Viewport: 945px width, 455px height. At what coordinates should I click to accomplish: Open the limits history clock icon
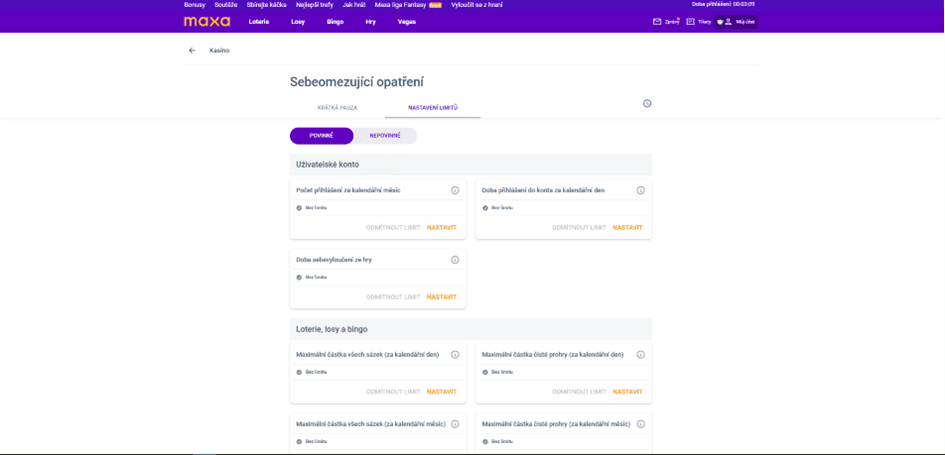click(x=647, y=103)
